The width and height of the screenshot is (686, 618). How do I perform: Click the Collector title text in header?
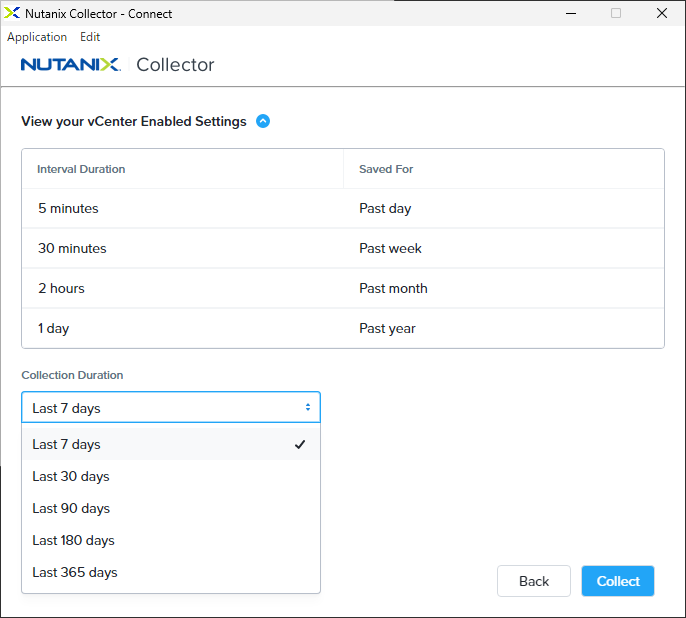tap(175, 65)
